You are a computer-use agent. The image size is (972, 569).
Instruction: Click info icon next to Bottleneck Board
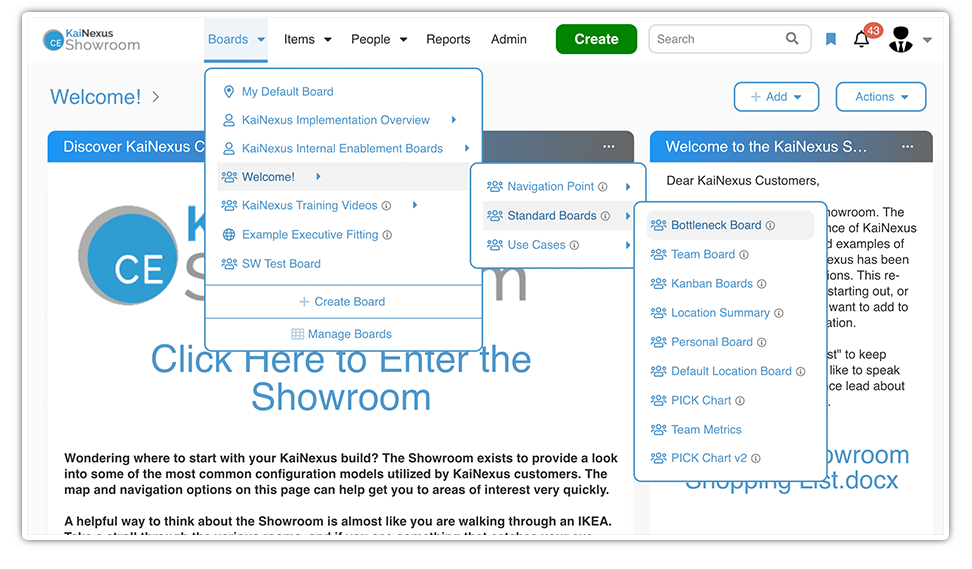770,226
